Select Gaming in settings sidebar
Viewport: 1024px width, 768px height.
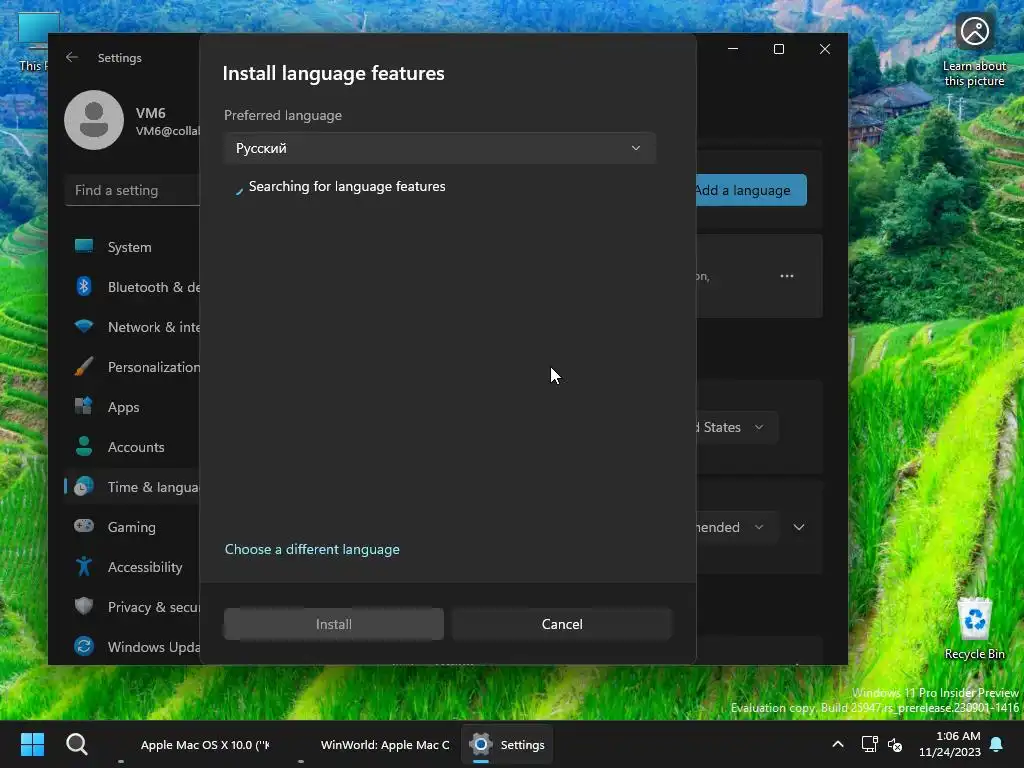pyautogui.click(x=133, y=526)
